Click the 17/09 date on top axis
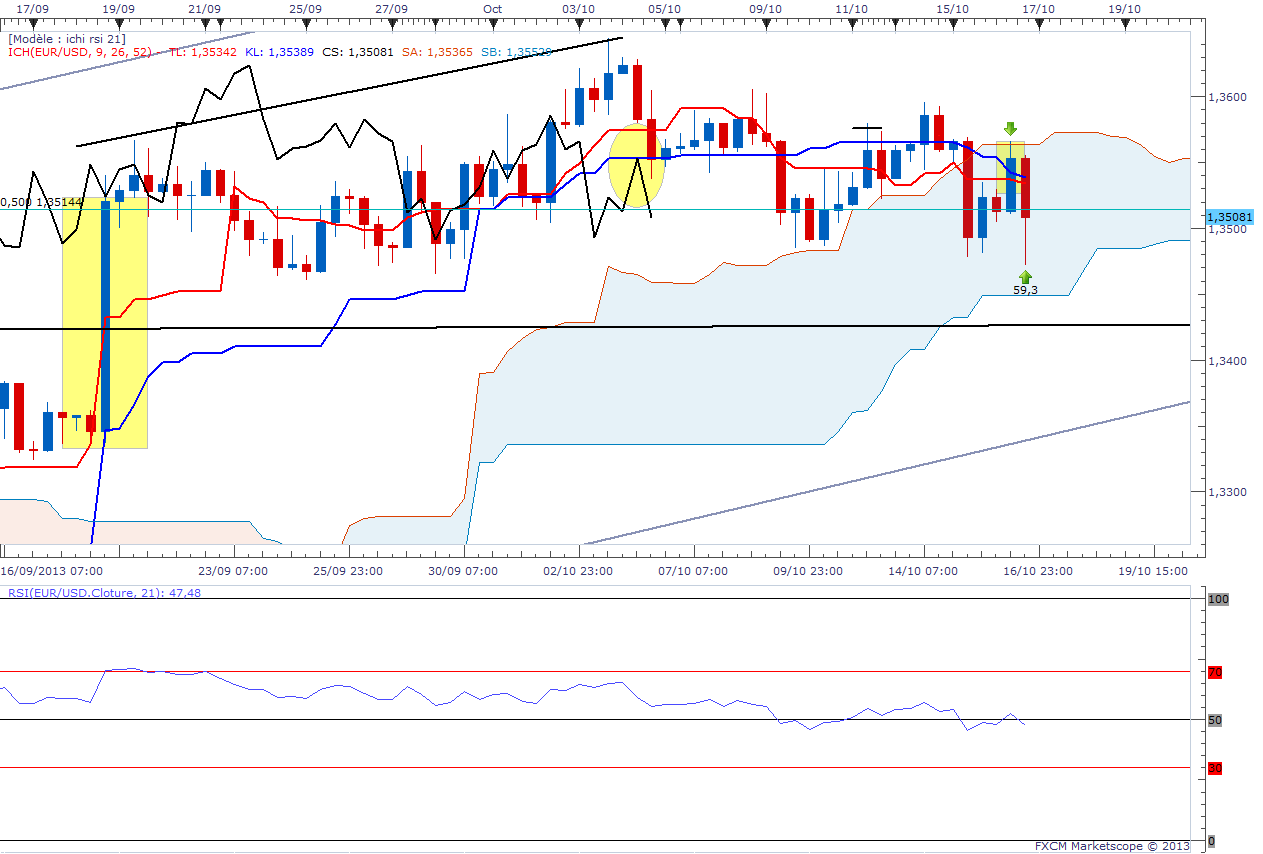The height and width of the screenshot is (854, 1263). 33,8
